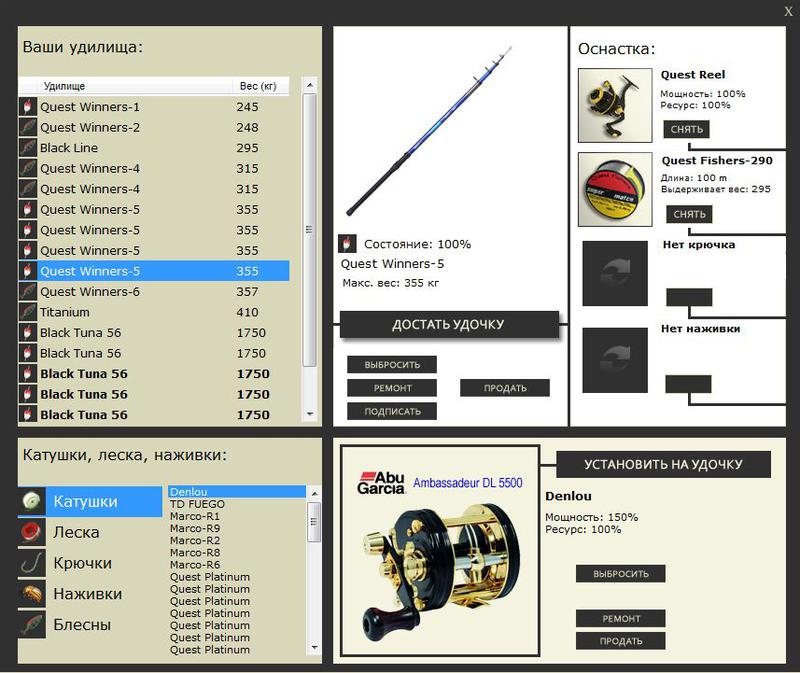
Task: Click rod icon beside Quest Winners-6
Action: (x=28, y=291)
